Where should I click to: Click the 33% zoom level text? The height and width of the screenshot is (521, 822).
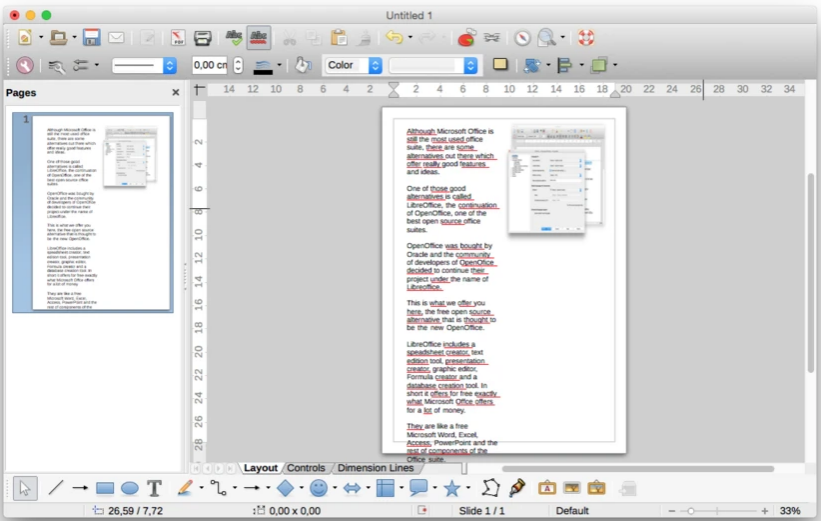coord(790,511)
